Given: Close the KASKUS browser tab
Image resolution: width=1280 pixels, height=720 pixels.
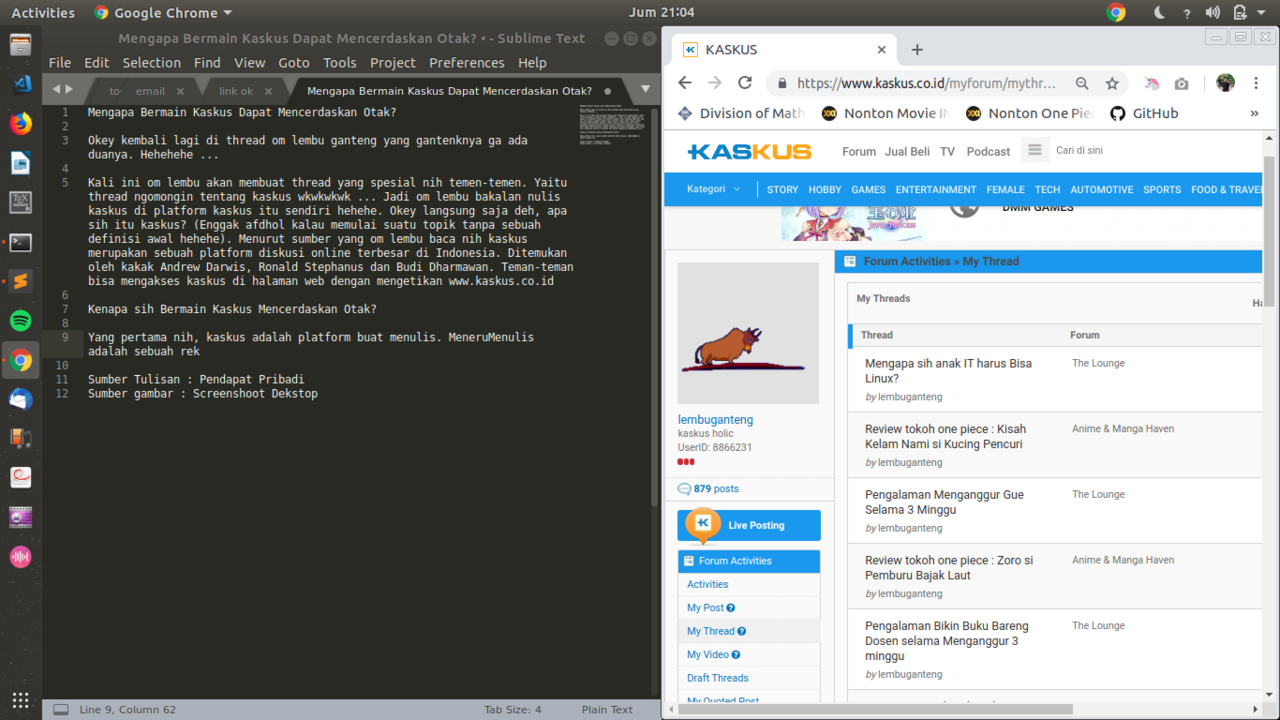Looking at the screenshot, I should [881, 49].
